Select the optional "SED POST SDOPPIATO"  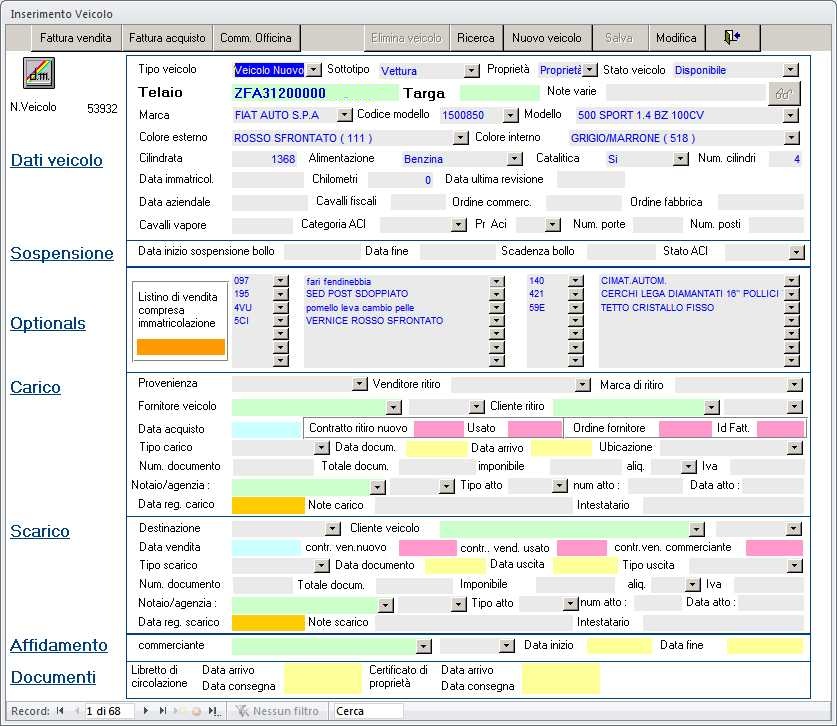tap(357, 294)
